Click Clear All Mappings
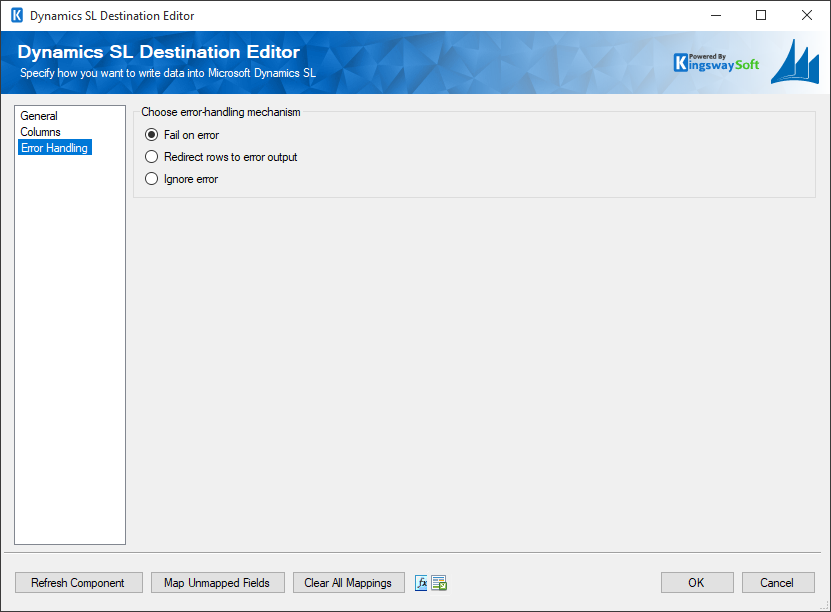The height and width of the screenshot is (612, 831). click(348, 583)
